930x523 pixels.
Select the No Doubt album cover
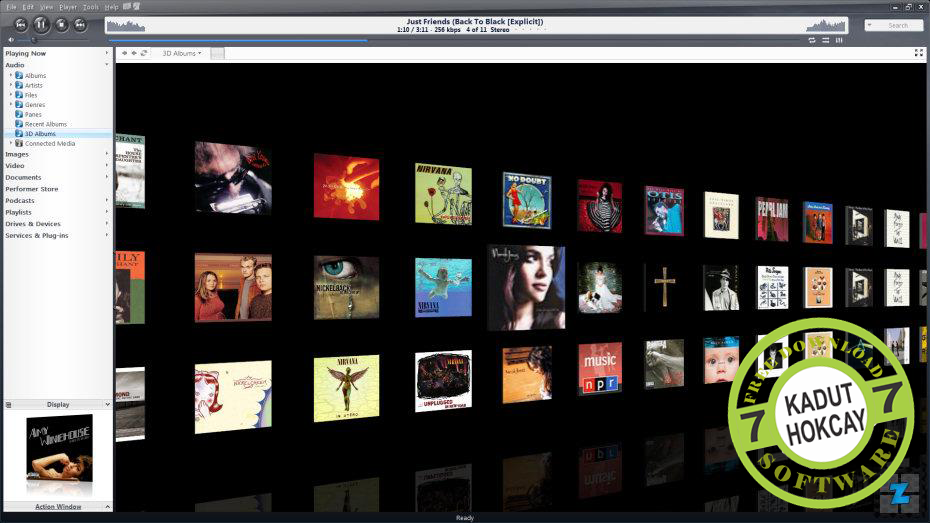coord(527,200)
